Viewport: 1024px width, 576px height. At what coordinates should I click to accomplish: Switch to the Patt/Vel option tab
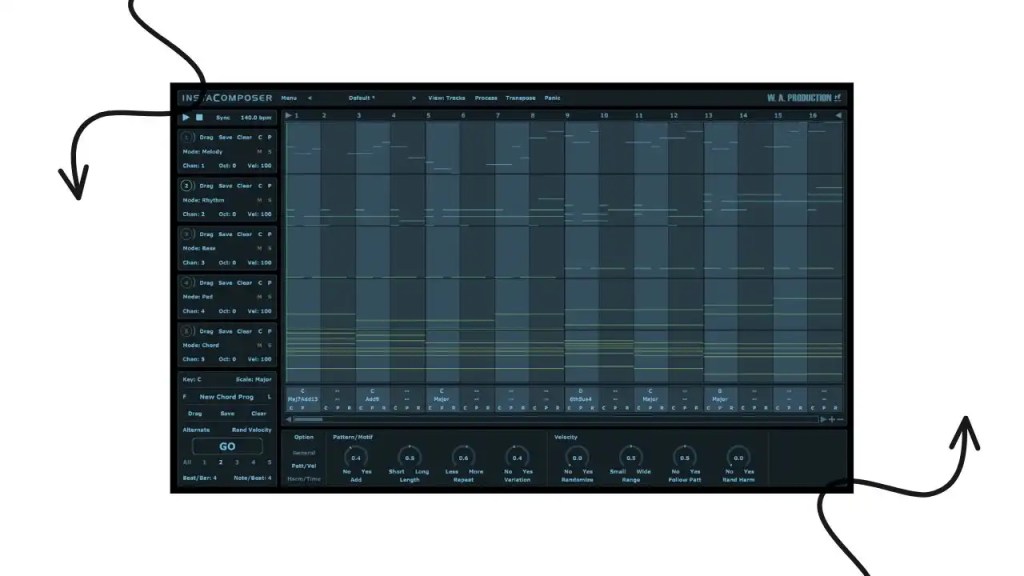pos(304,466)
